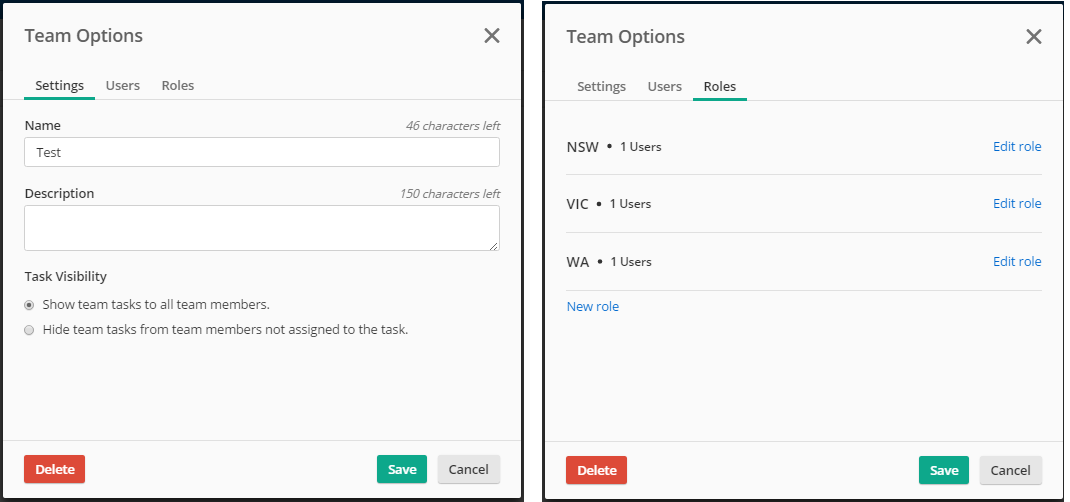Edit the WA role
Viewport: 1070px width, 502px height.
pos(1017,262)
